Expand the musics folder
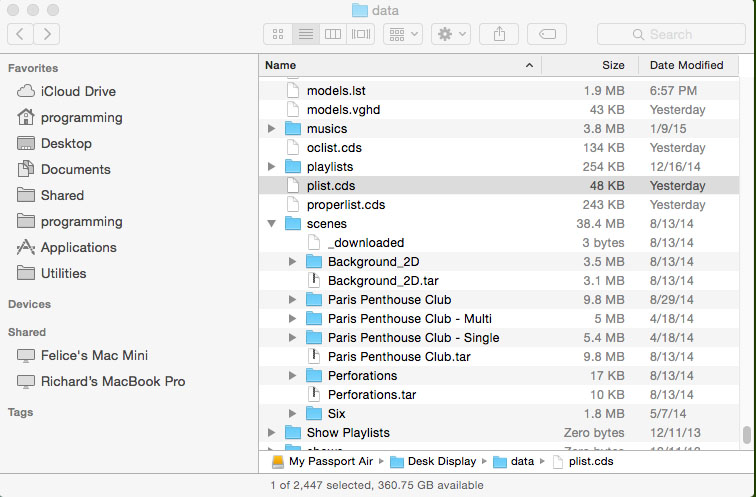The width and height of the screenshot is (756, 497). pos(272,129)
